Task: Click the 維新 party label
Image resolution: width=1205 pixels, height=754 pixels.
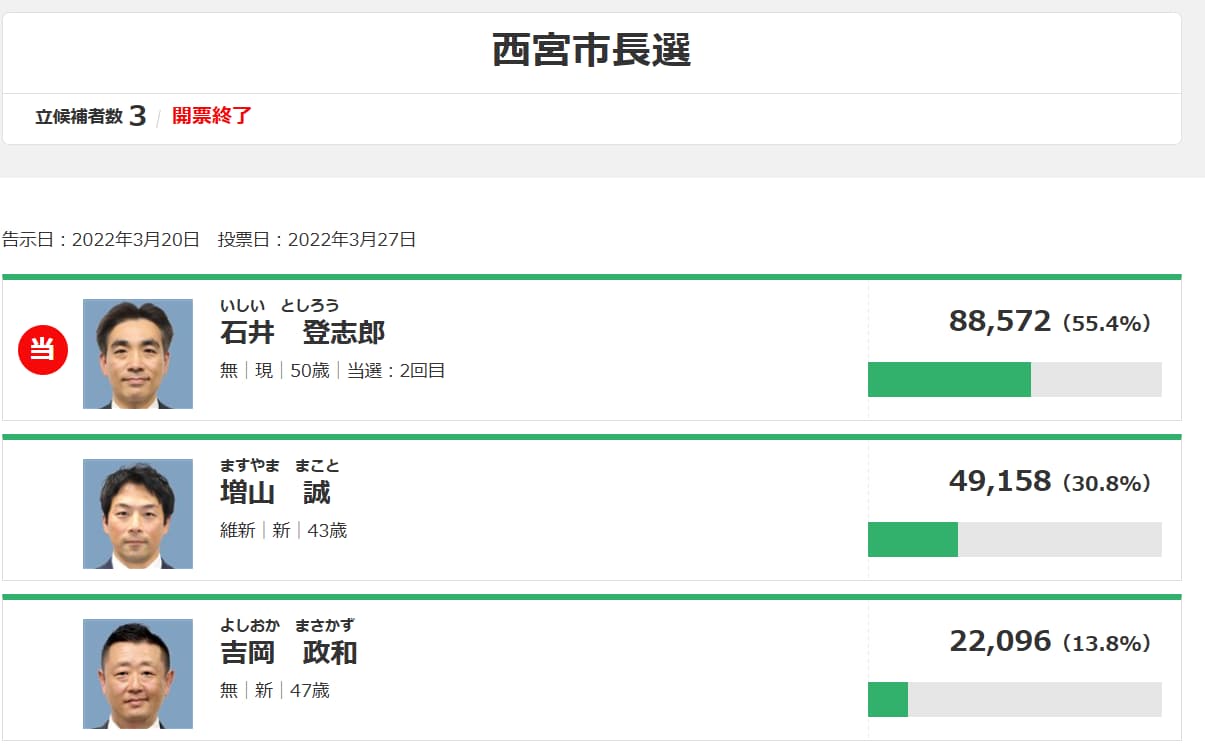Action: [x=237, y=531]
